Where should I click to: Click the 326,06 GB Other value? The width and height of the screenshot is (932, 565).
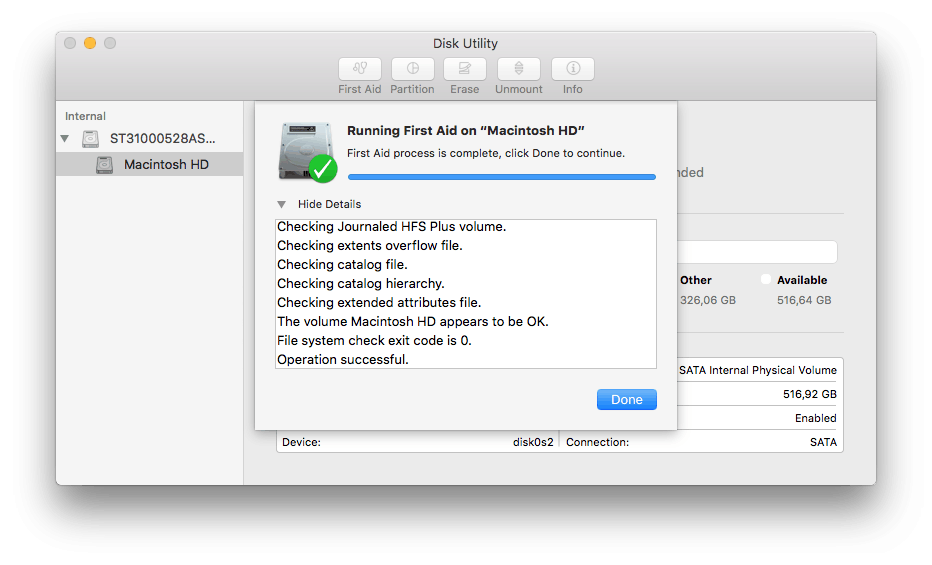coord(708,301)
